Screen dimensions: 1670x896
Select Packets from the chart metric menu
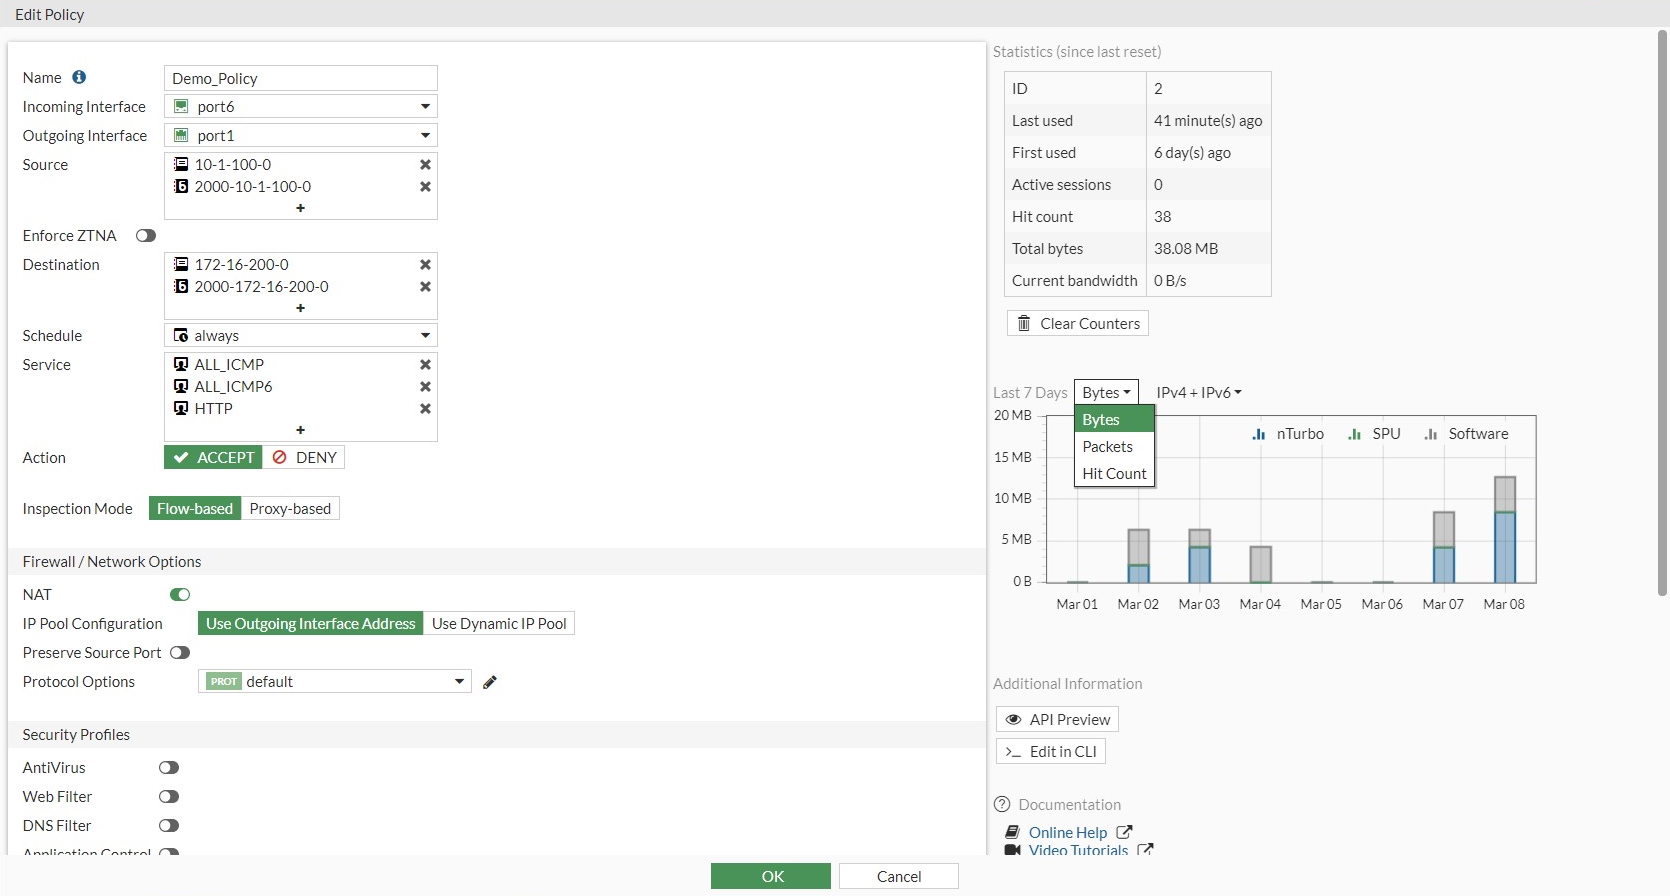(x=1108, y=447)
